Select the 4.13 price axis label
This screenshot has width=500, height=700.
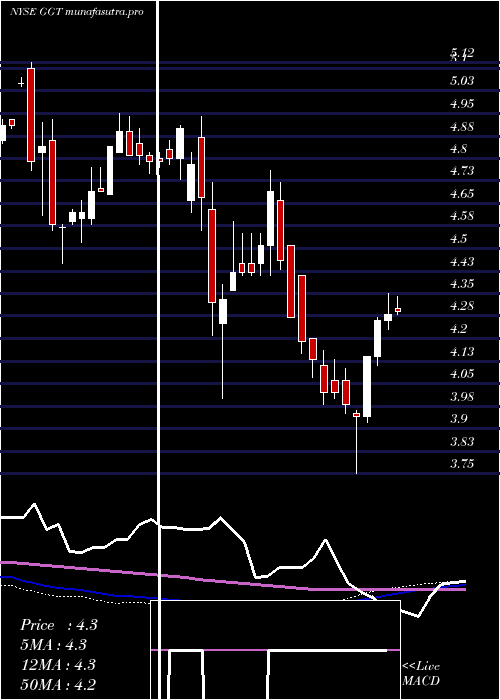[462, 352]
